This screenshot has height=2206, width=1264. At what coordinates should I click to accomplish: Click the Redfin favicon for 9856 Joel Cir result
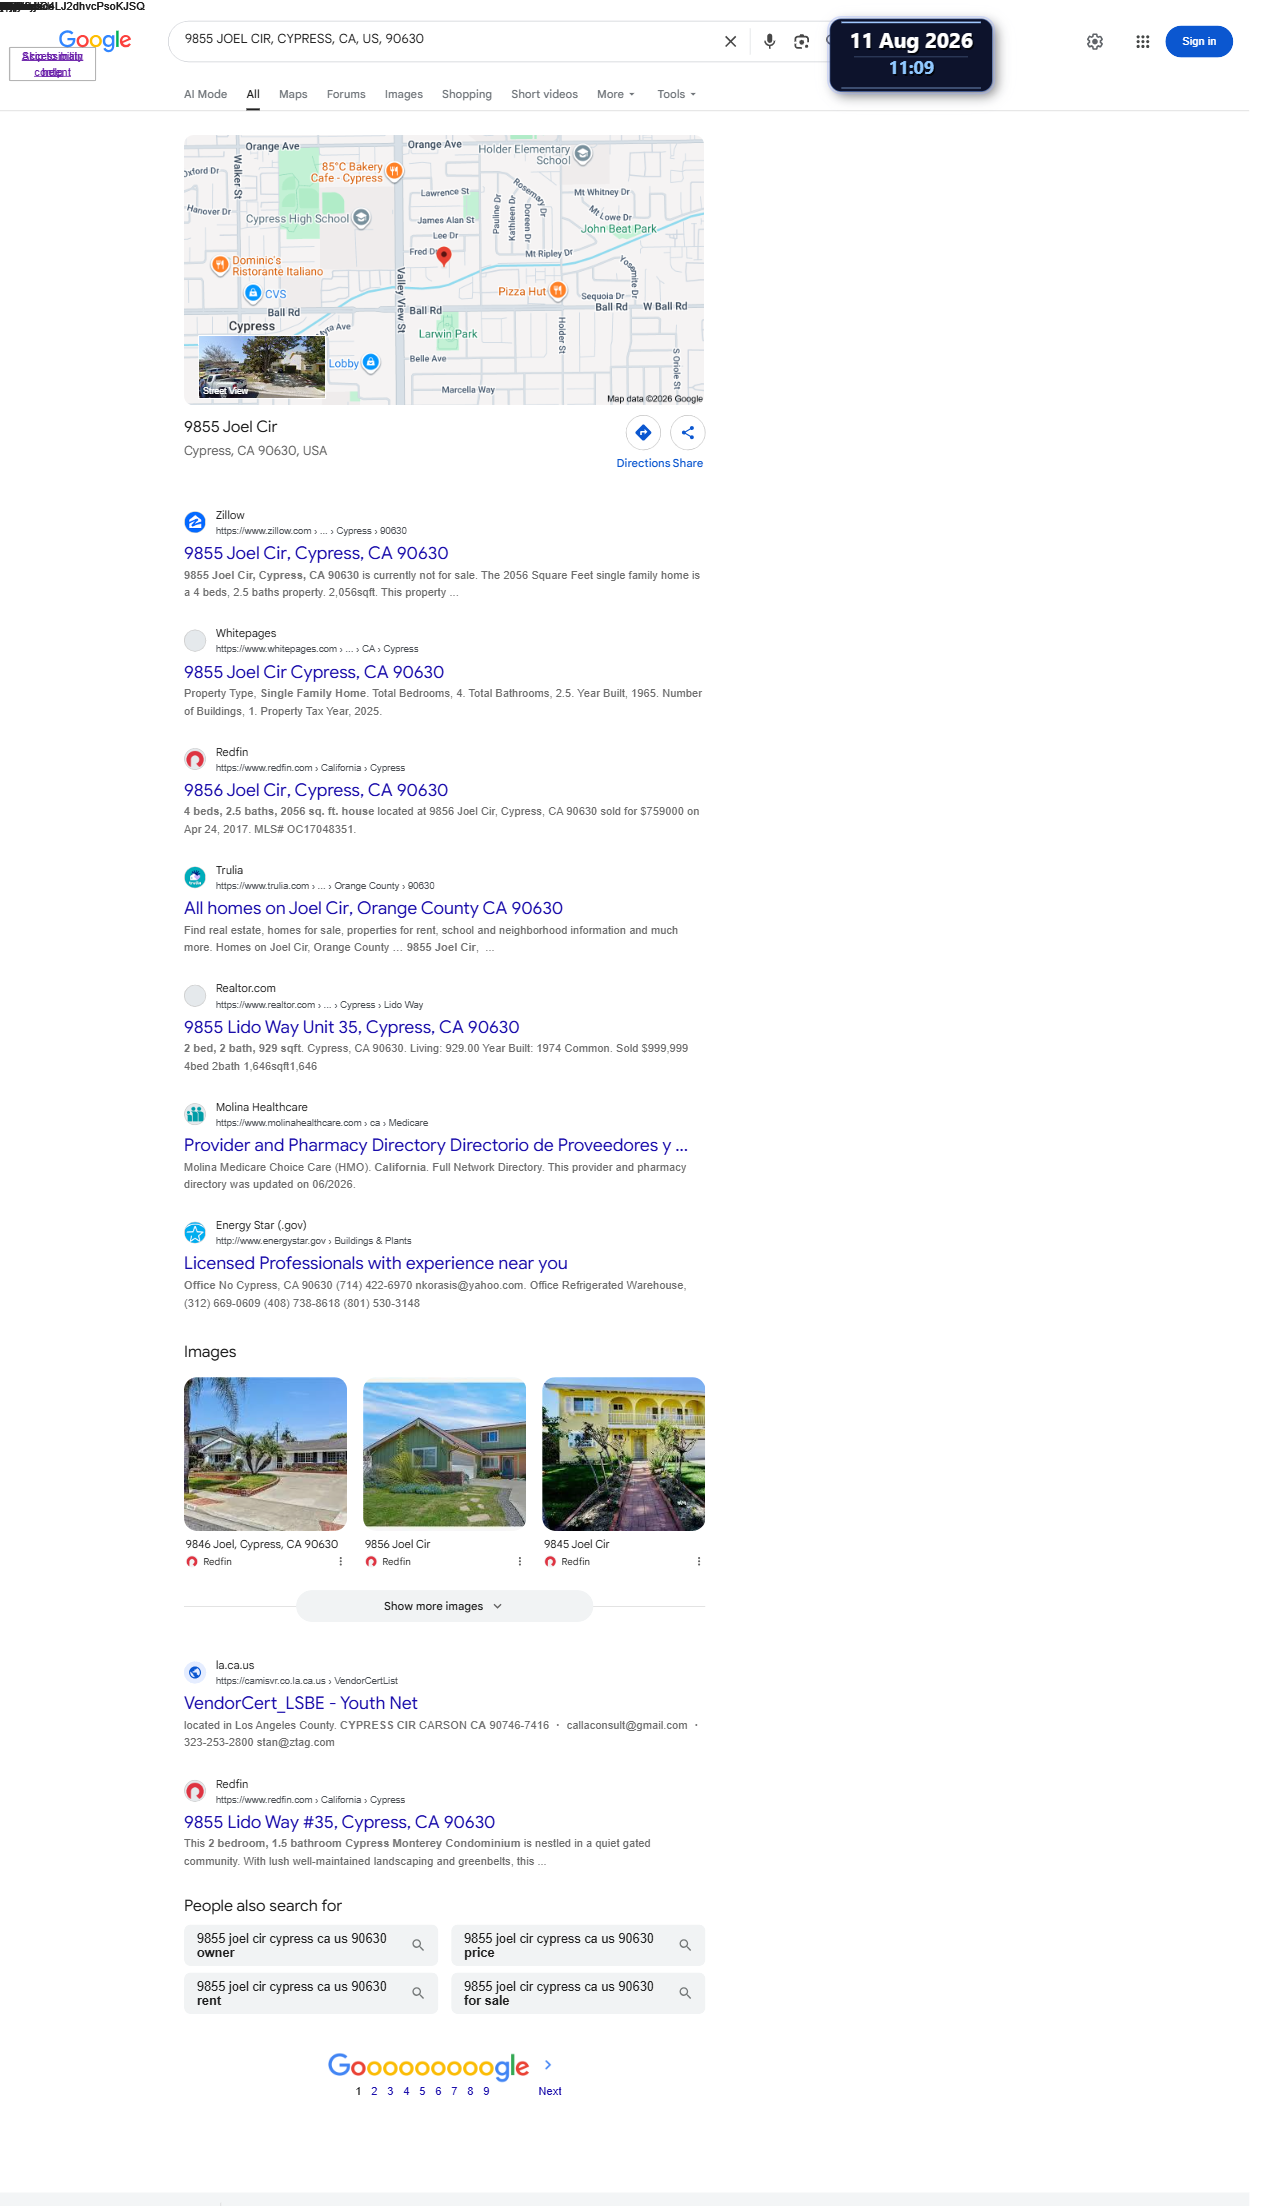coord(195,759)
